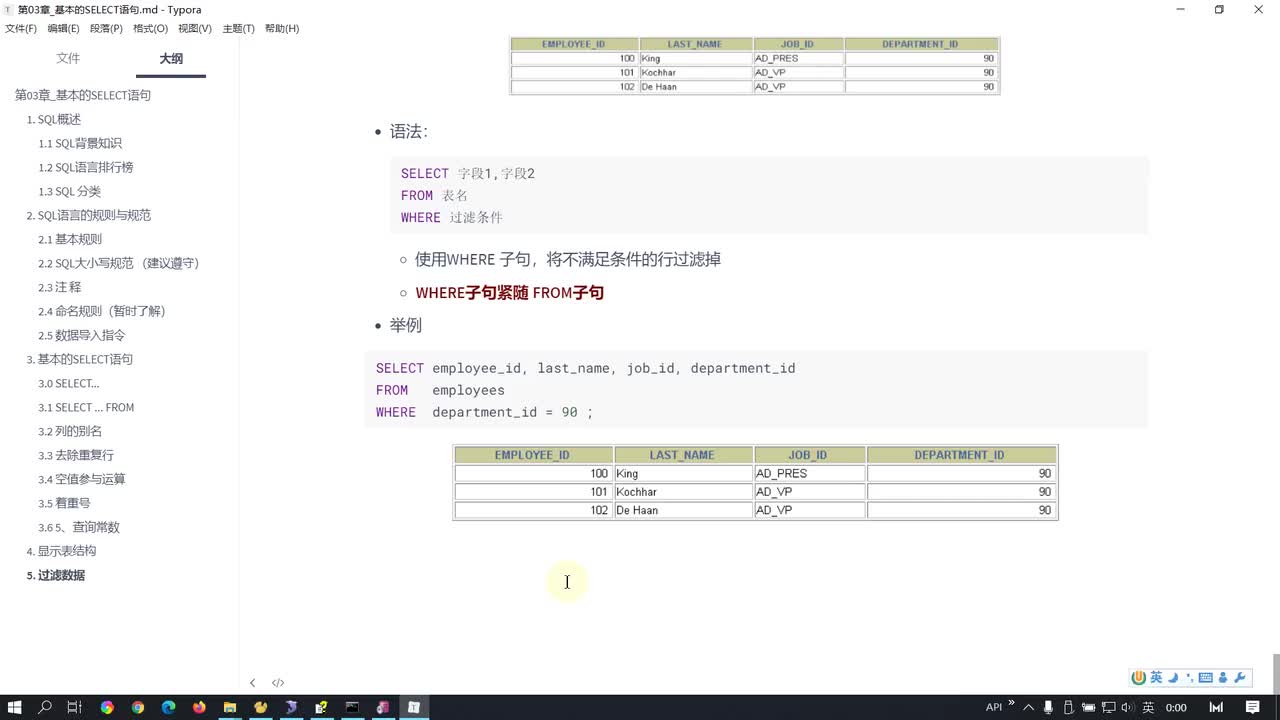Open the 主题(T) menu
This screenshot has height=720, width=1280.
tap(238, 28)
